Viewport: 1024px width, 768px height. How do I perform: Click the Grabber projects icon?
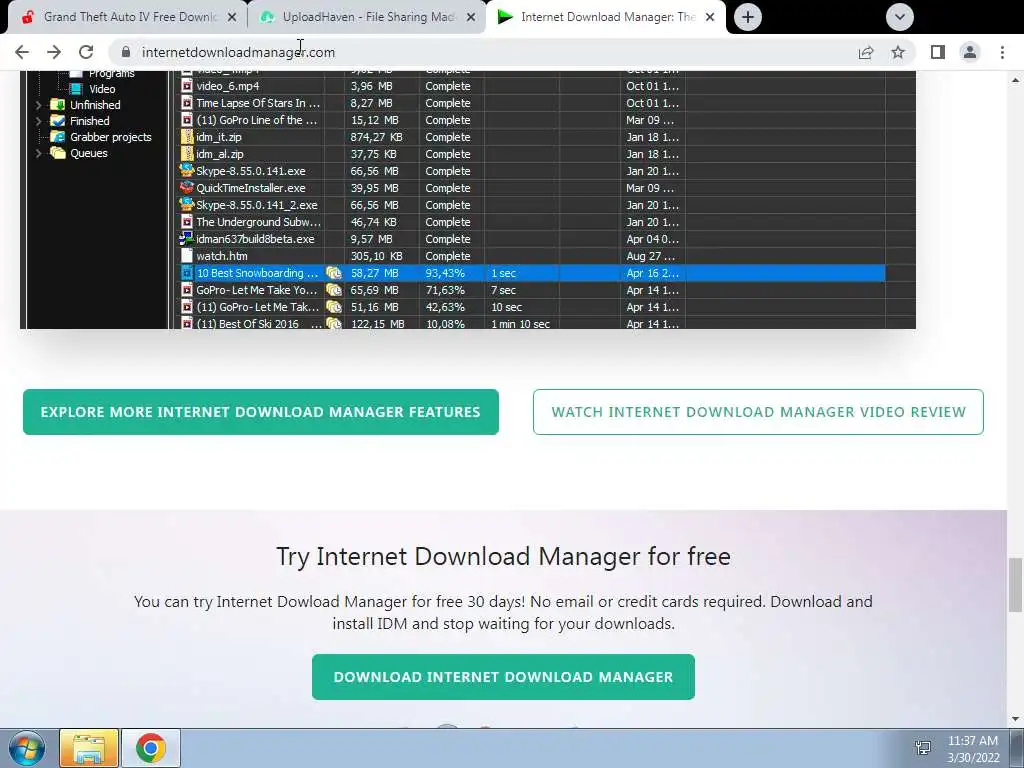point(57,136)
